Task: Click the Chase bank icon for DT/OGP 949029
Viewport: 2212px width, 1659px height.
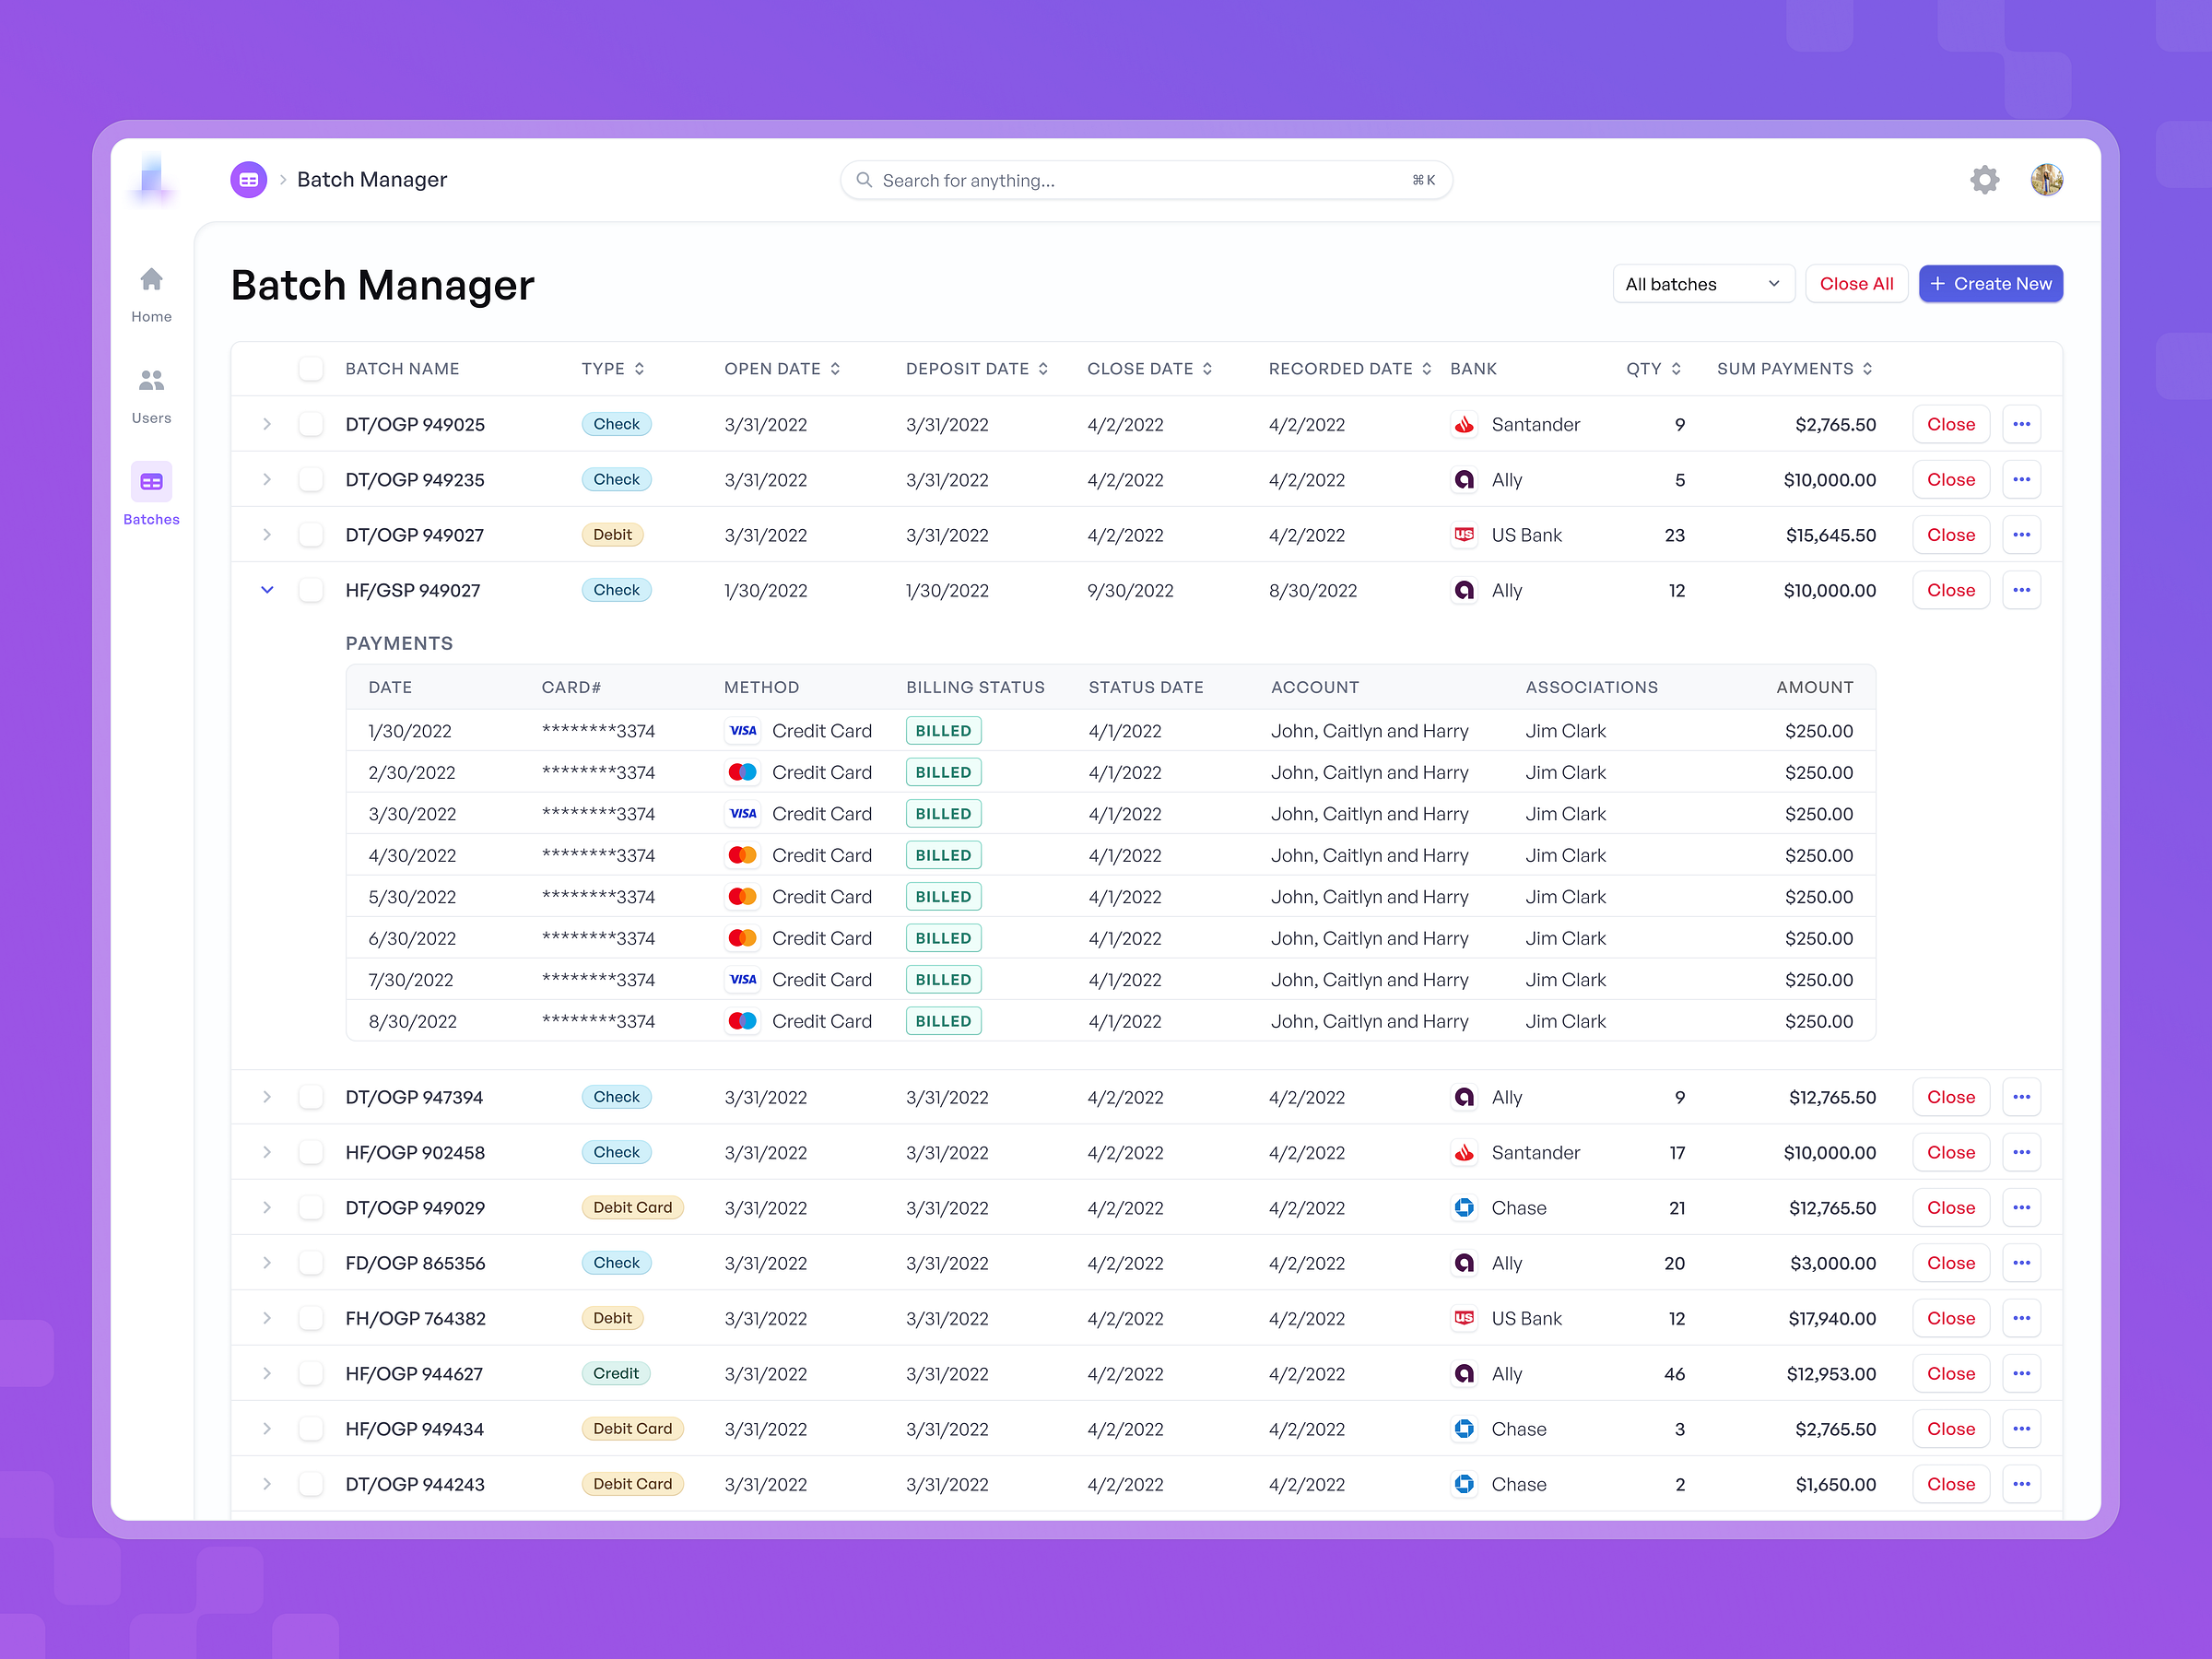Action: [x=1464, y=1207]
